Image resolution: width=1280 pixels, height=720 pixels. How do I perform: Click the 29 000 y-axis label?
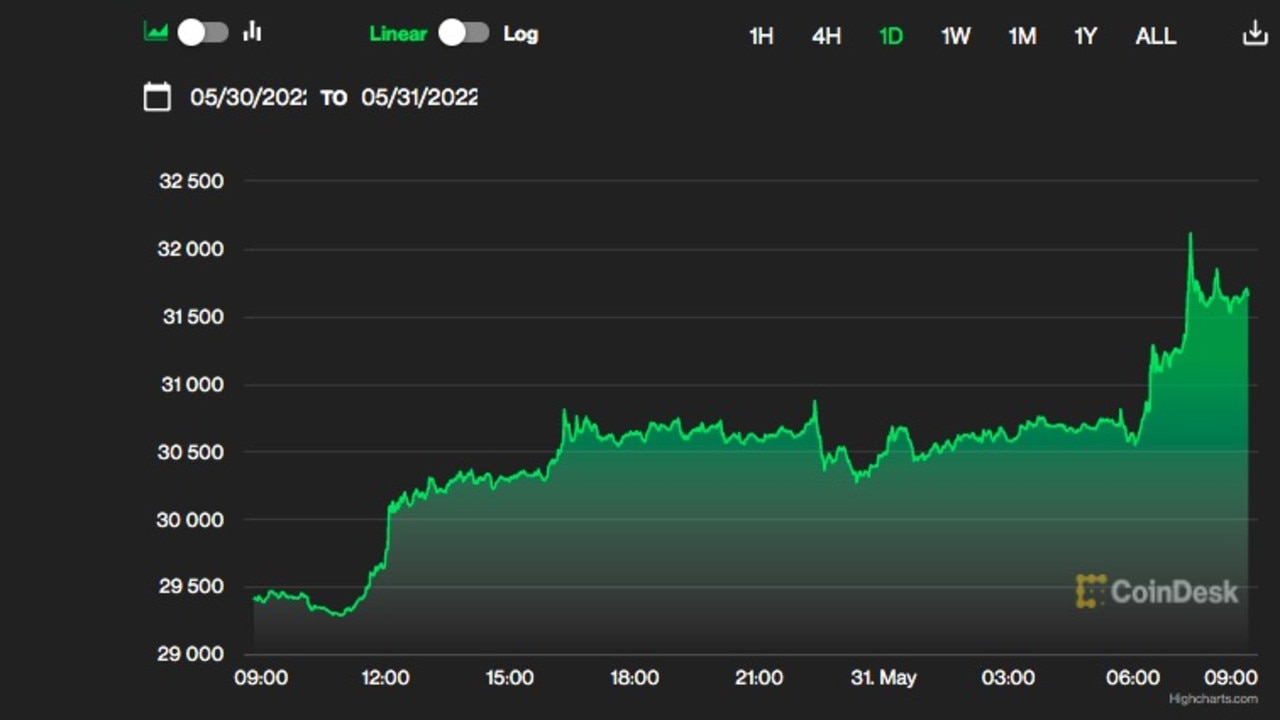pyautogui.click(x=191, y=654)
